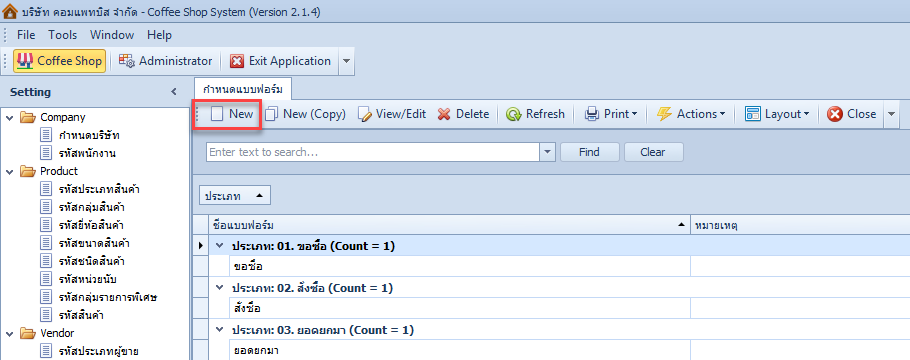Click the Actions lightning icon
The height and width of the screenshot is (360, 910).
(664, 114)
